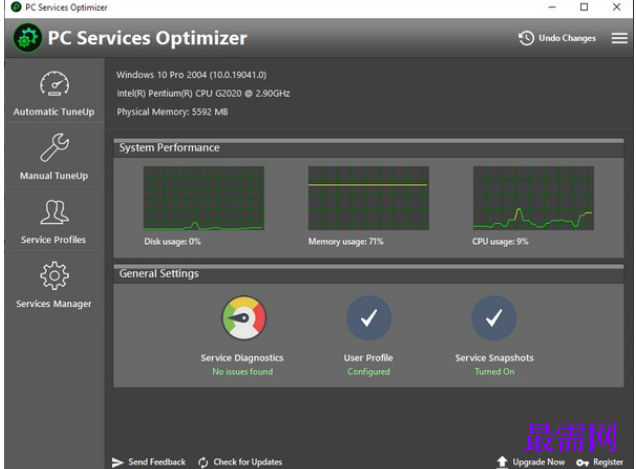This screenshot has width=636, height=469.
Task: Select the Services Manager label
Action: (54, 304)
